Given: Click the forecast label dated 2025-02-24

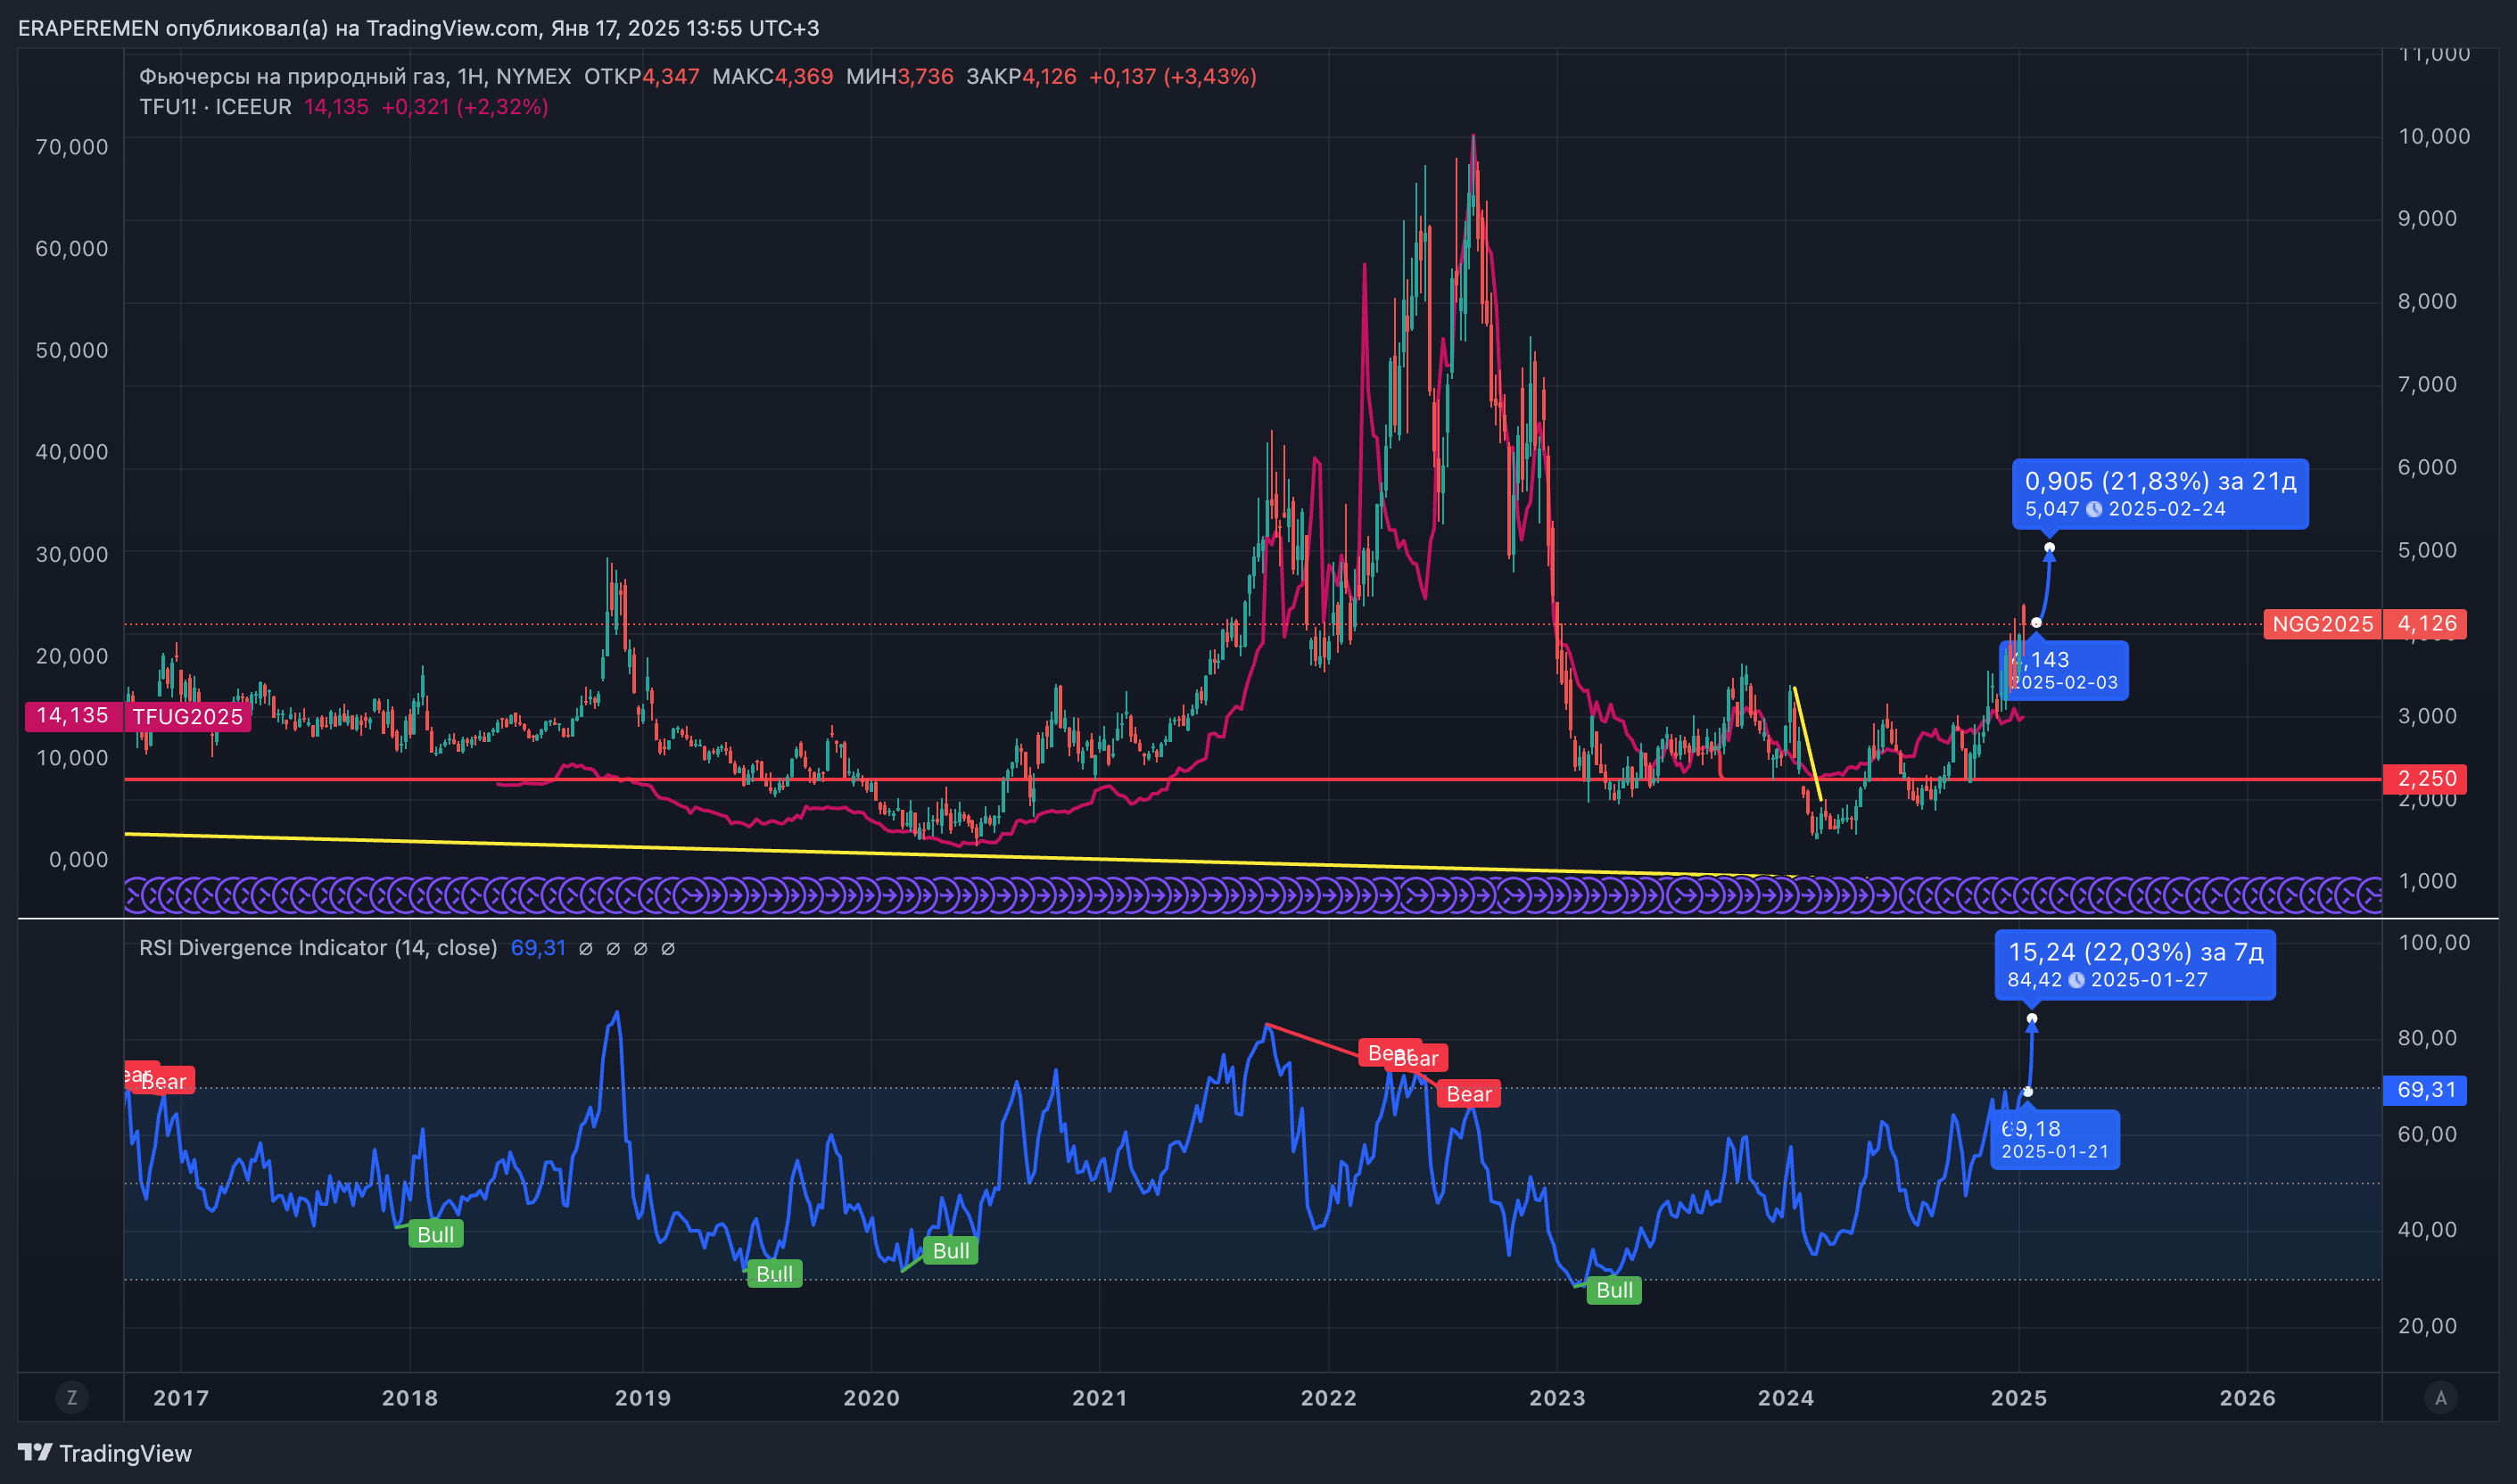Looking at the screenshot, I should (x=2160, y=494).
